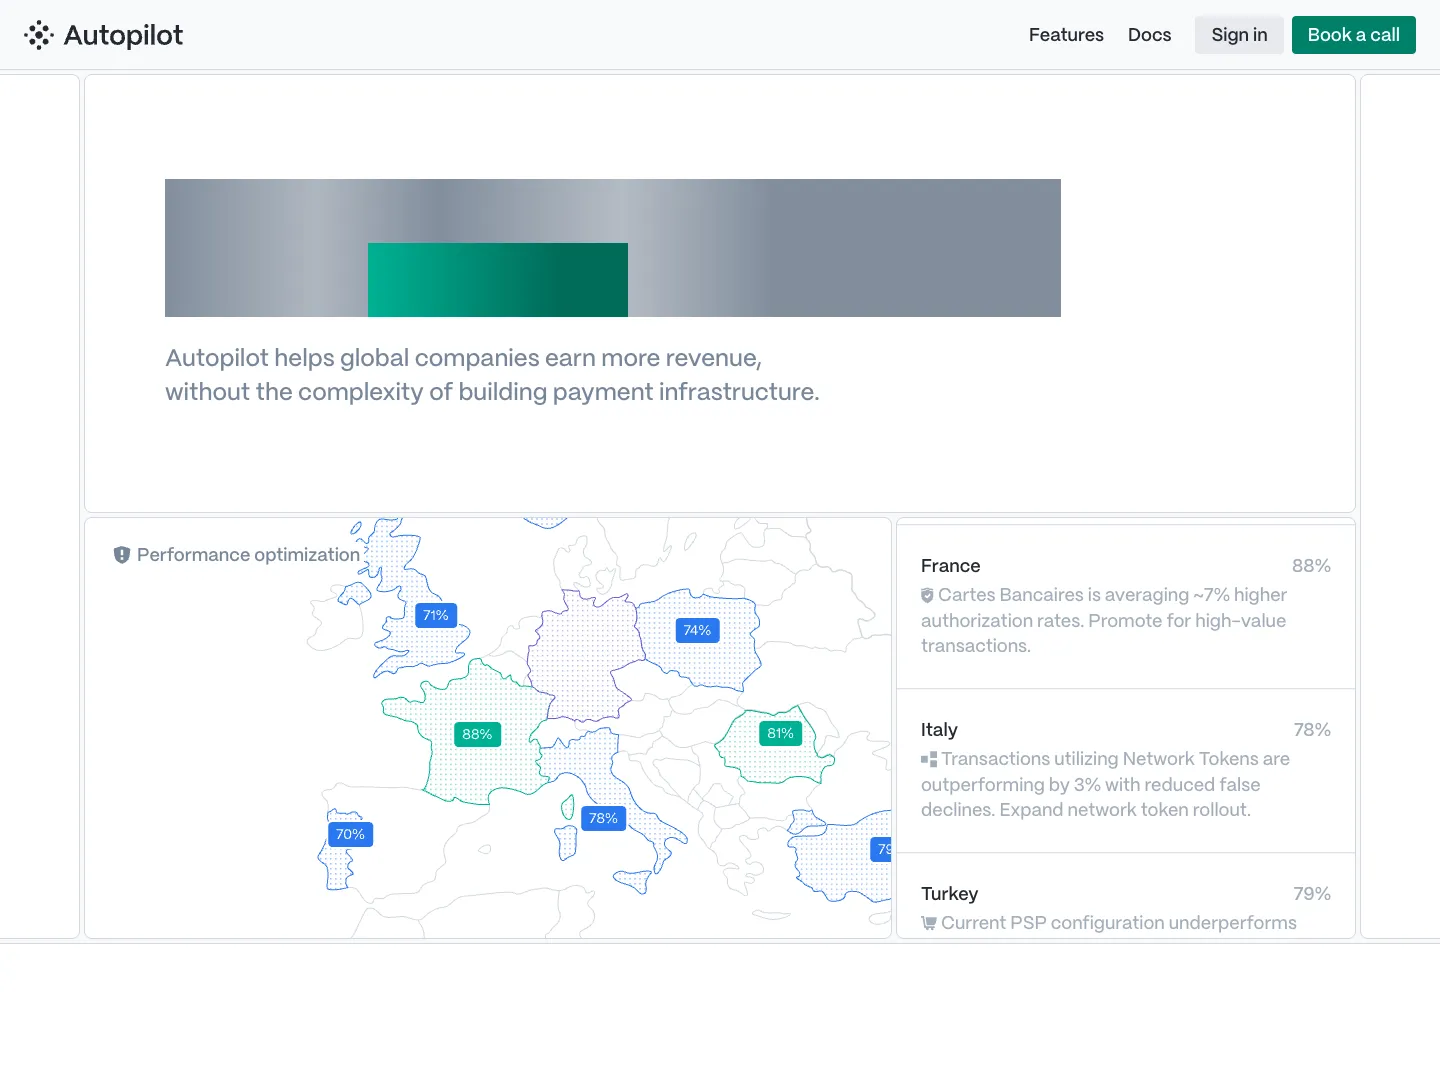Click the shield icon in France card
The image size is (1440, 1080).
(927, 595)
